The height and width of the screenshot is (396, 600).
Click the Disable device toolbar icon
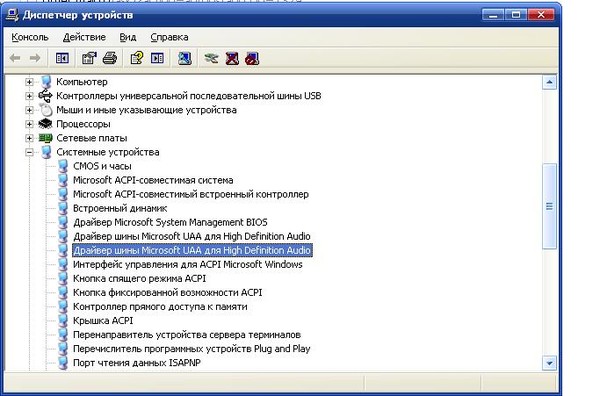coord(252,58)
